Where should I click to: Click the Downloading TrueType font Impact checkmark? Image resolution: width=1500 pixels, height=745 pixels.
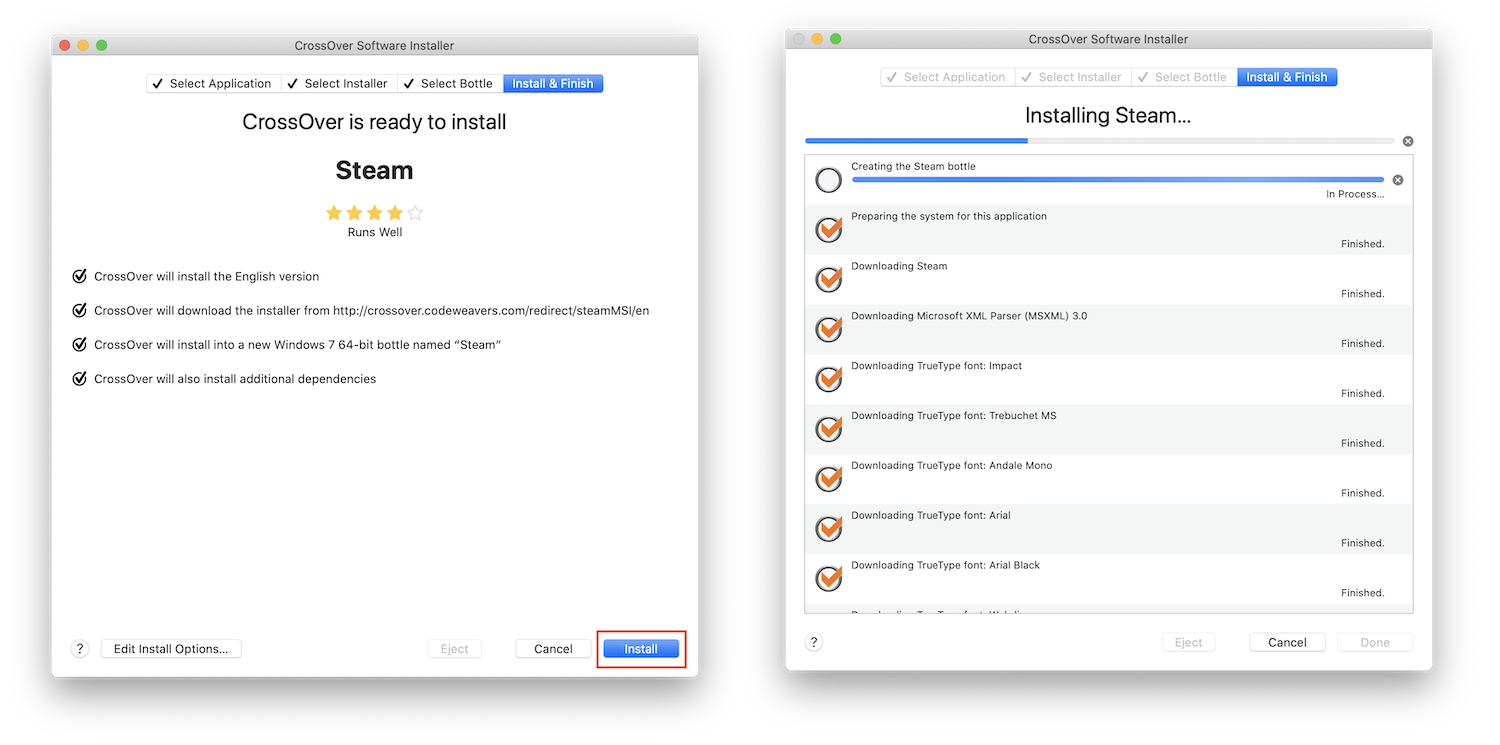[x=828, y=379]
